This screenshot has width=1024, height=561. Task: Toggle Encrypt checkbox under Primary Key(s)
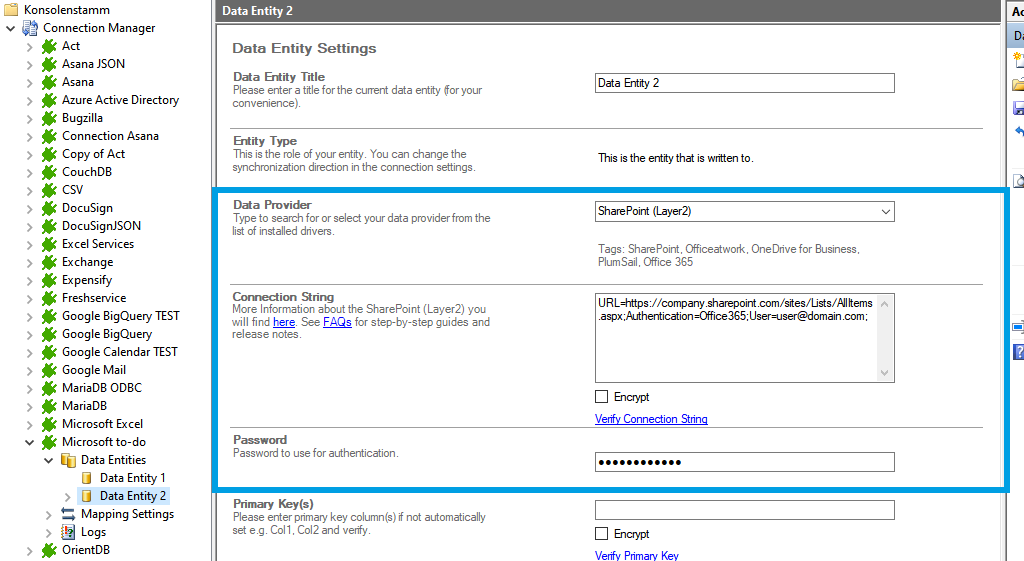pos(602,534)
